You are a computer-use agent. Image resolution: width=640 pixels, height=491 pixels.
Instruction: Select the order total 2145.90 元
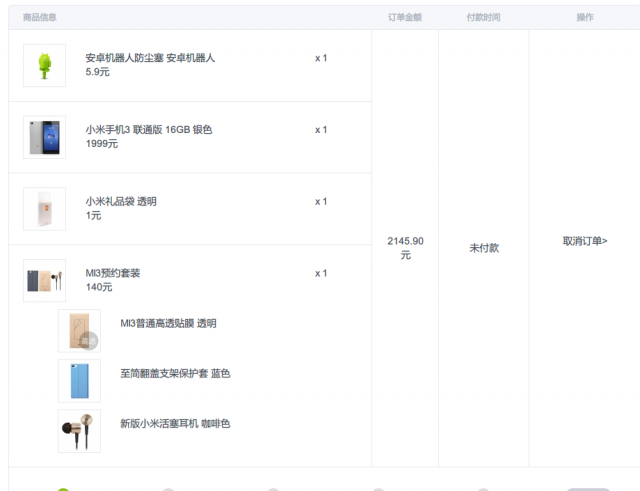405,248
